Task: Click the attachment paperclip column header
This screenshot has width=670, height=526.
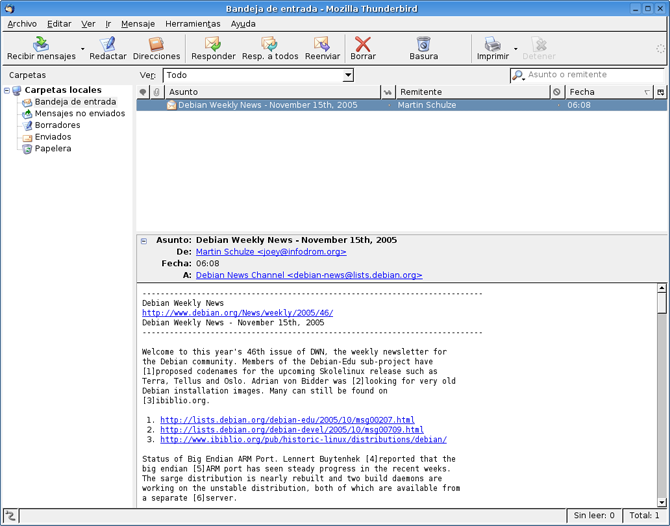Action: coord(156,92)
